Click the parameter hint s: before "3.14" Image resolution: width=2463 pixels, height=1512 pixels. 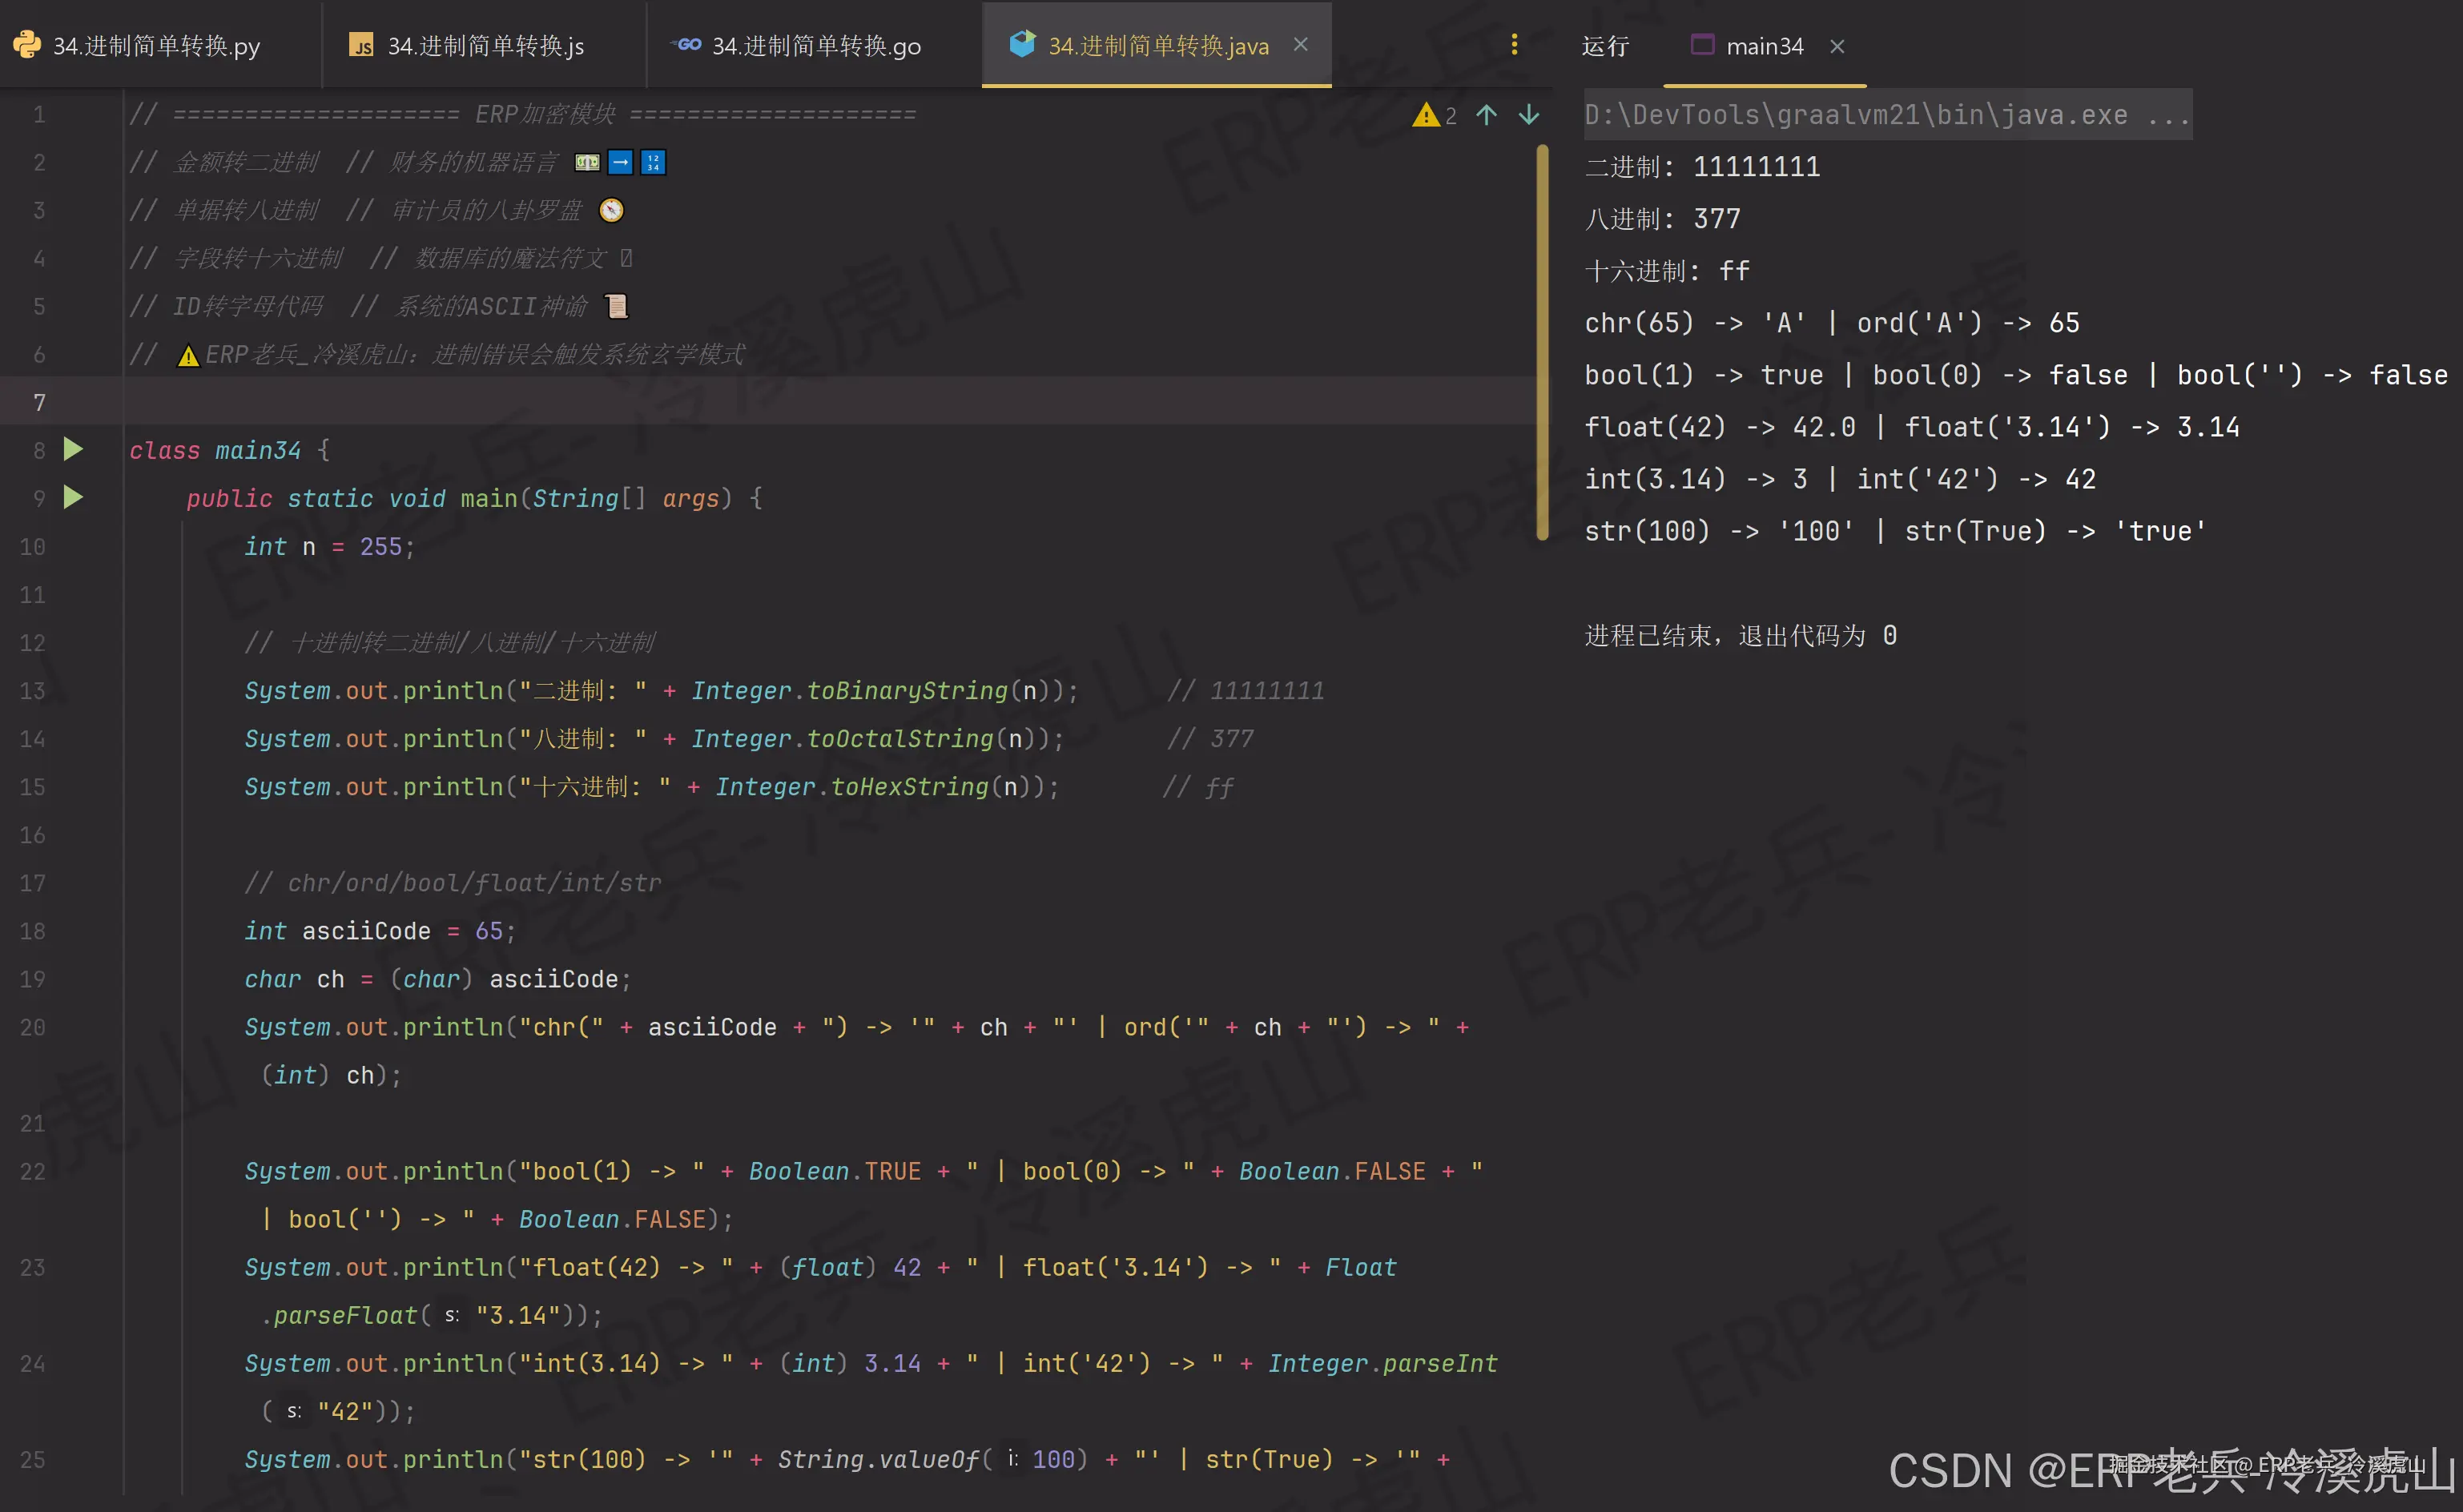452,1316
